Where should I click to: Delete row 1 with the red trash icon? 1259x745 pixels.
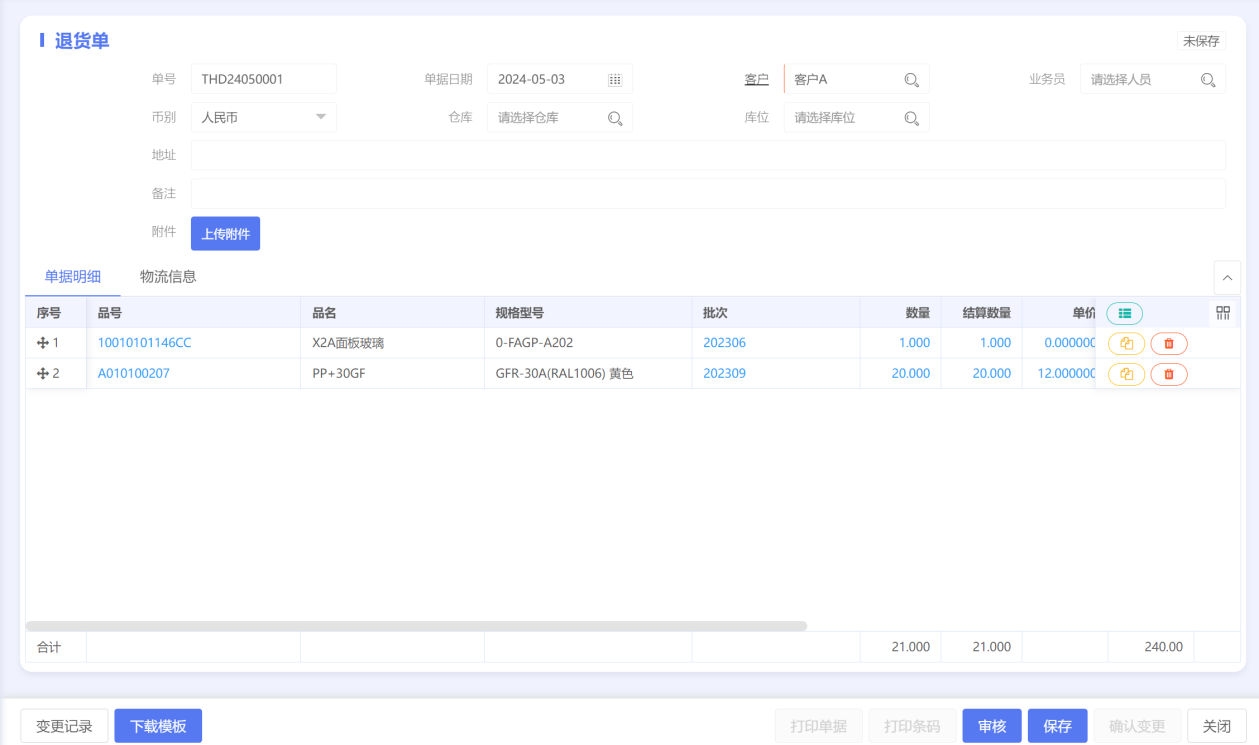point(1169,343)
